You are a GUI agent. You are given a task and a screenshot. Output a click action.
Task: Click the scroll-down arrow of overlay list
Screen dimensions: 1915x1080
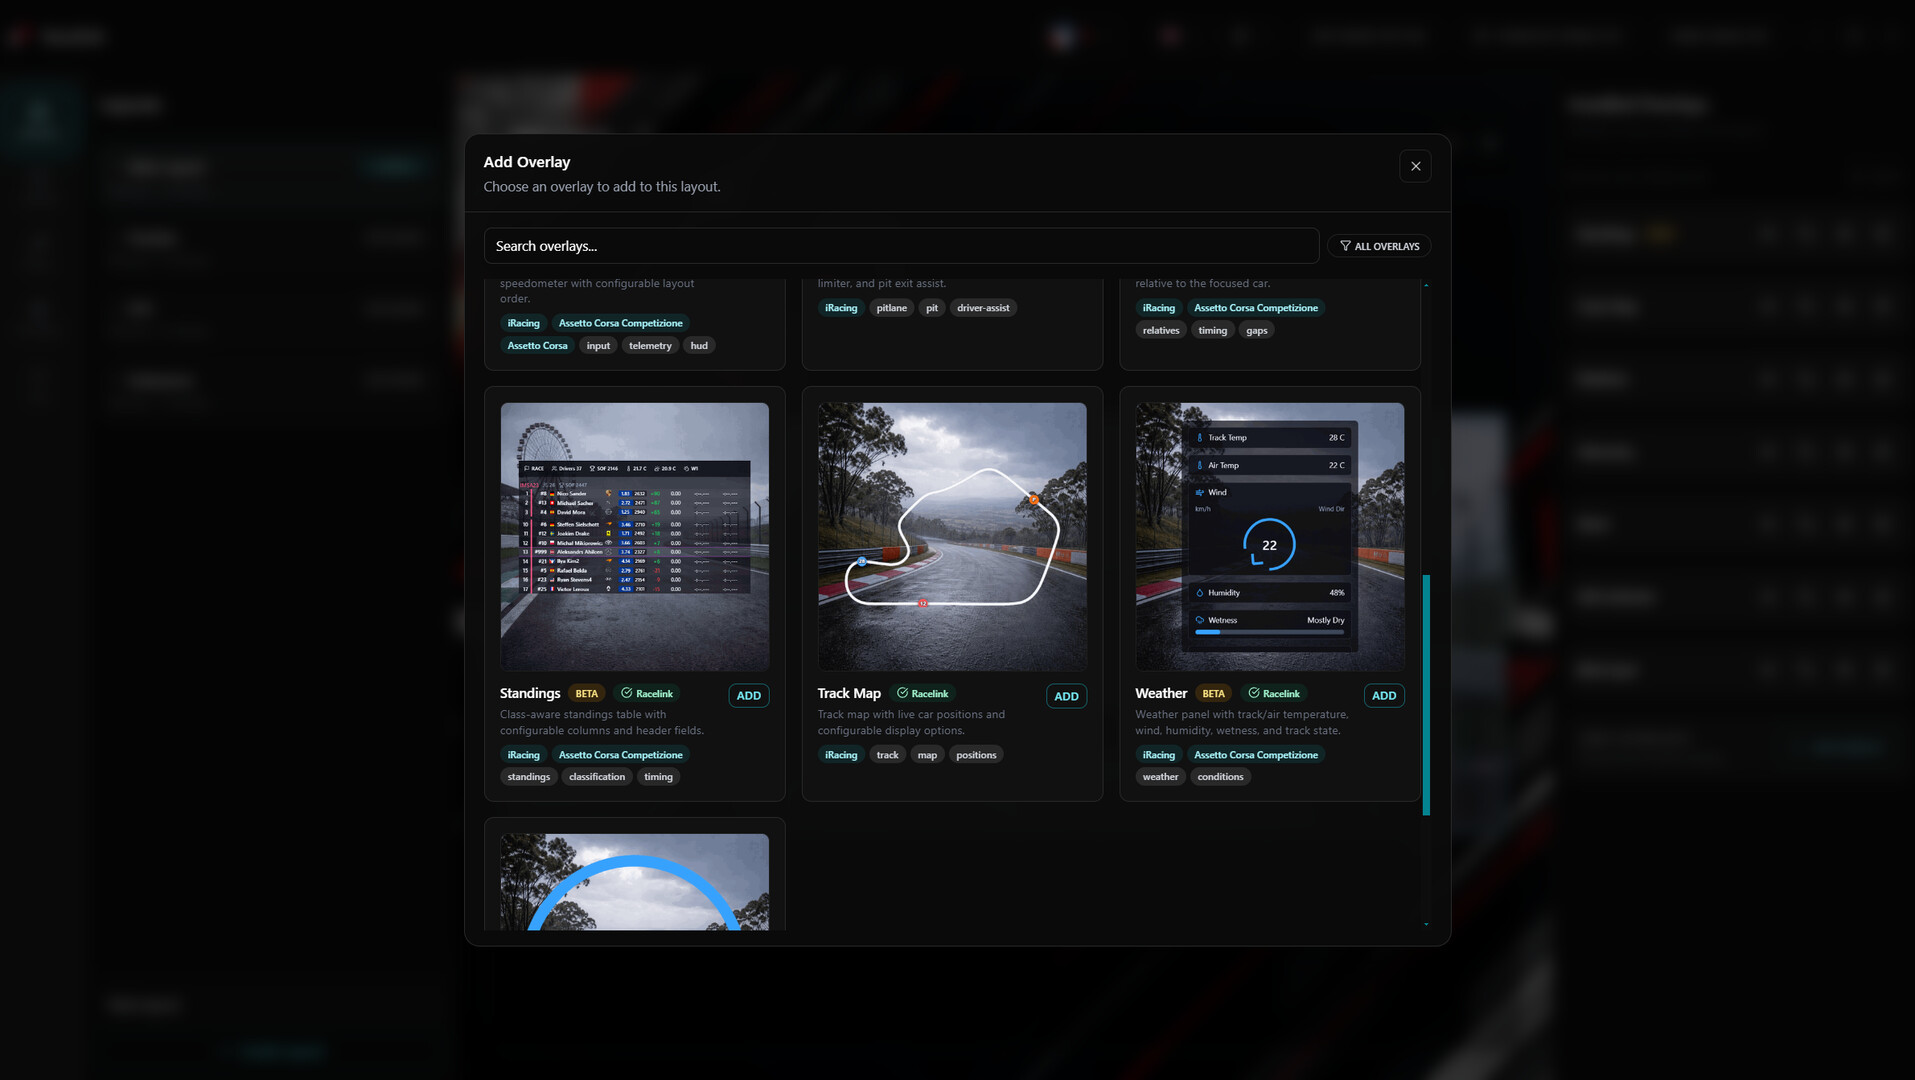[x=1426, y=925]
